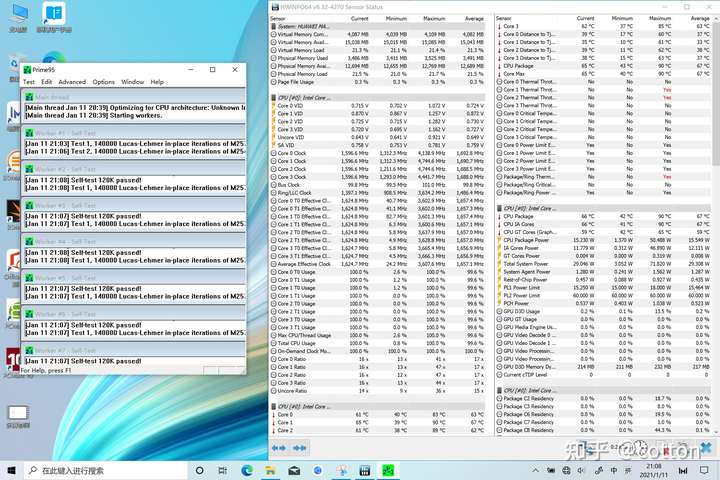Switch to HWiNFO via its taskbar icon
The height and width of the screenshot is (480, 720).
pyautogui.click(x=365, y=470)
